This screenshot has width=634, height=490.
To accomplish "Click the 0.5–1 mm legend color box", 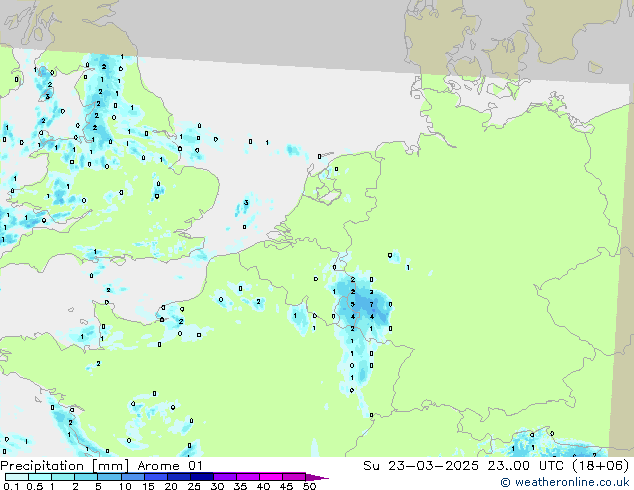I will click(x=40, y=477).
